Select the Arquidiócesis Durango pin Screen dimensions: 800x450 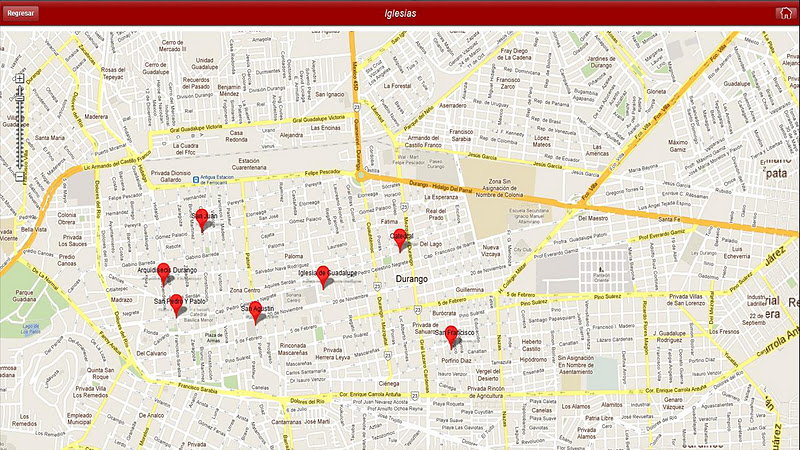tap(163, 274)
